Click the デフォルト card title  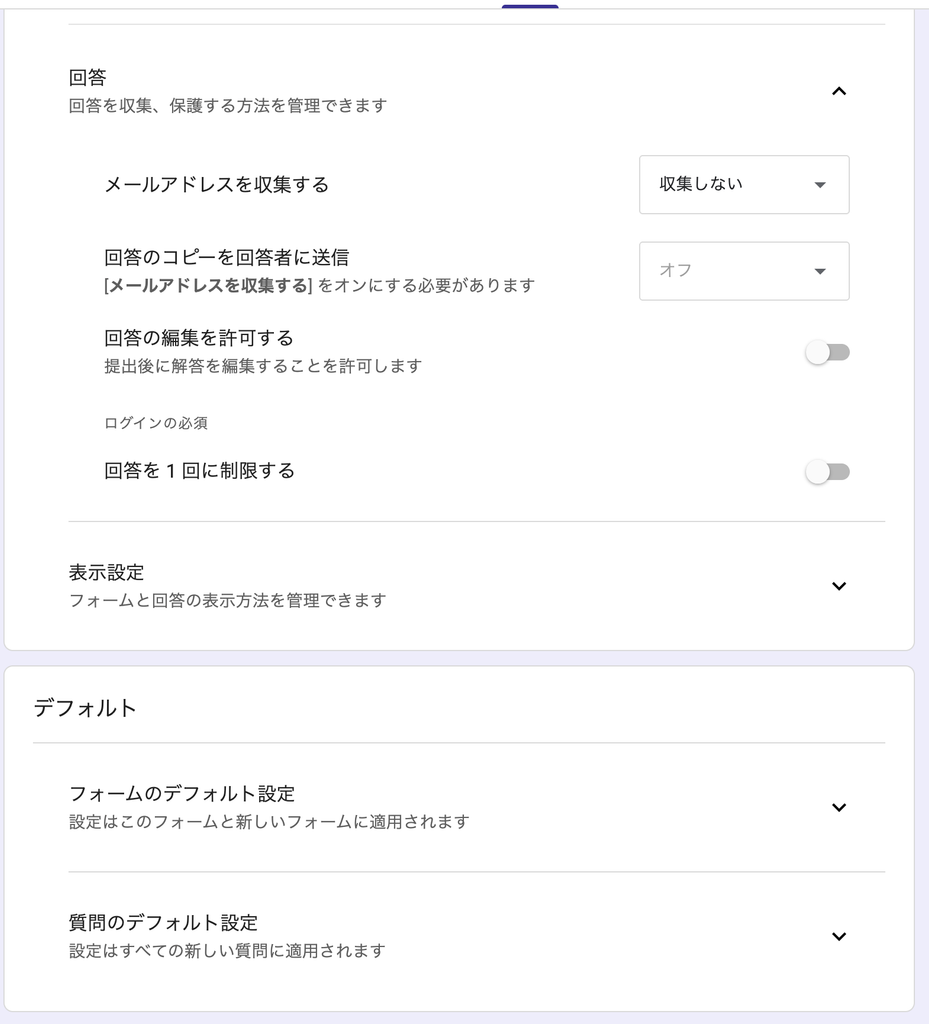tap(85, 708)
